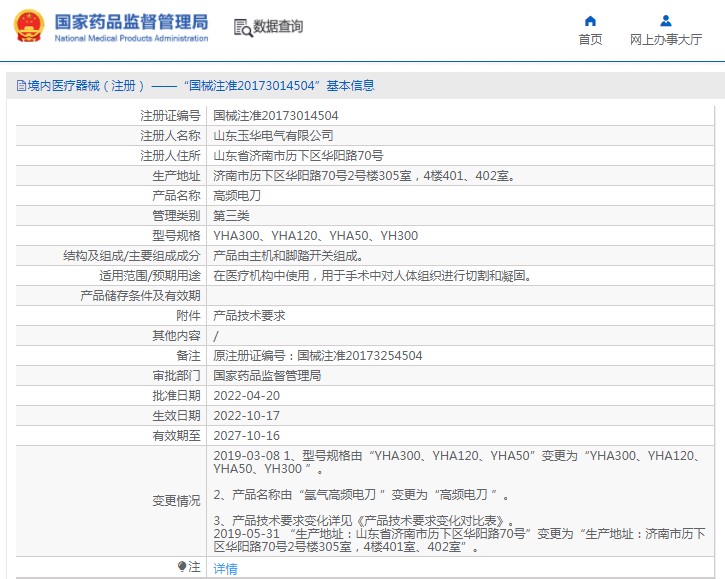Click the empty 产品储存条件及有效期 value cell

coord(460,296)
